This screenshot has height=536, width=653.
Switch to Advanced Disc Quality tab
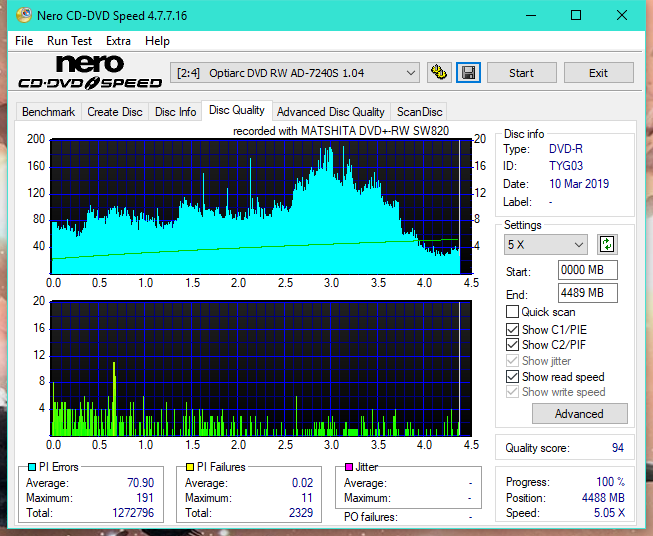331,112
